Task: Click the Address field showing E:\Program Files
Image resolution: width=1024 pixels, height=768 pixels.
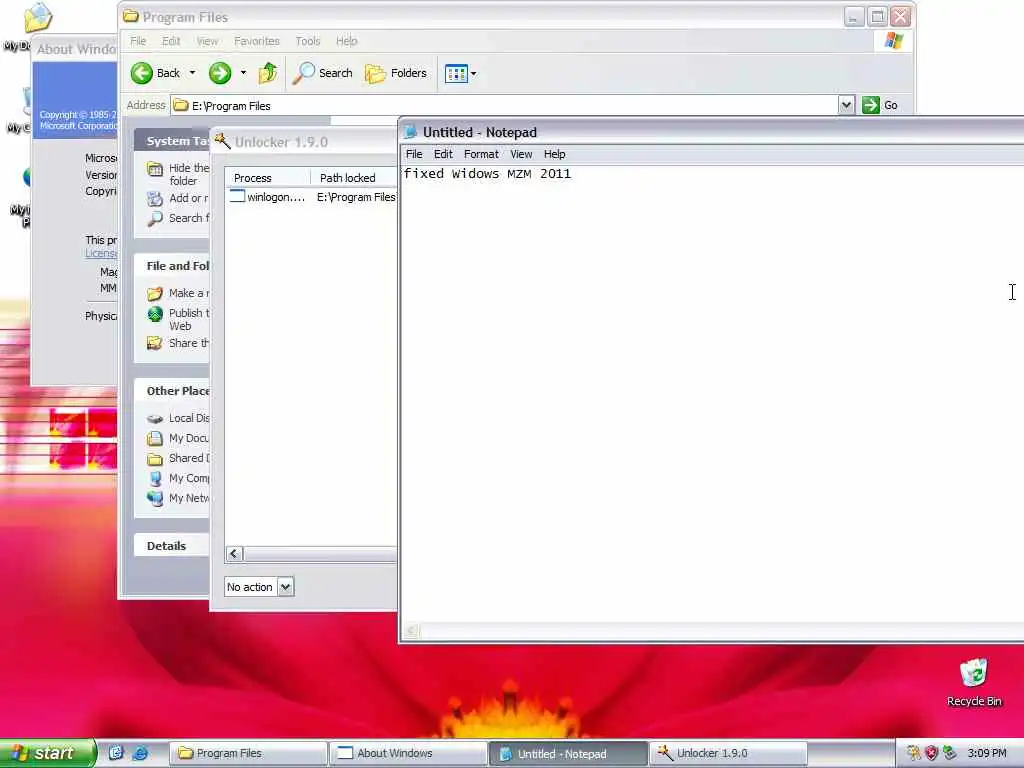Action: click(504, 105)
